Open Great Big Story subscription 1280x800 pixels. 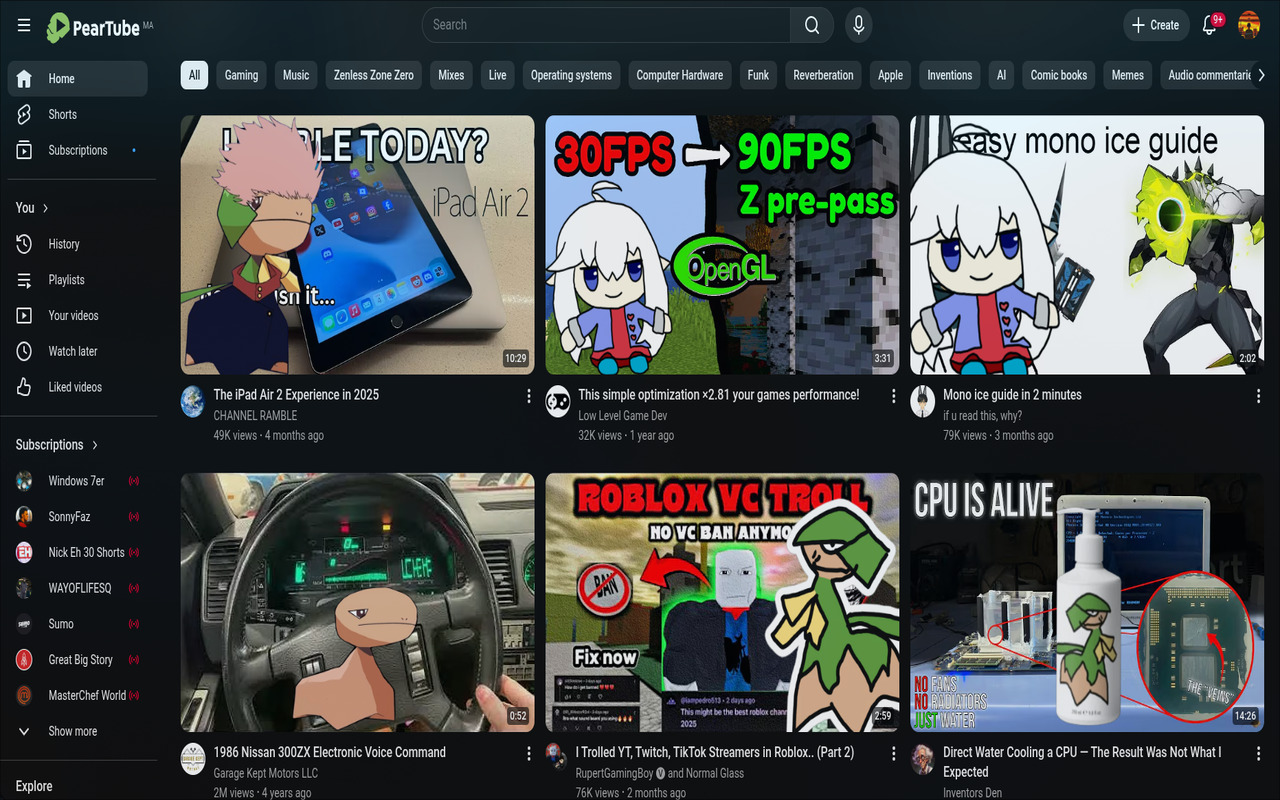coord(77,660)
